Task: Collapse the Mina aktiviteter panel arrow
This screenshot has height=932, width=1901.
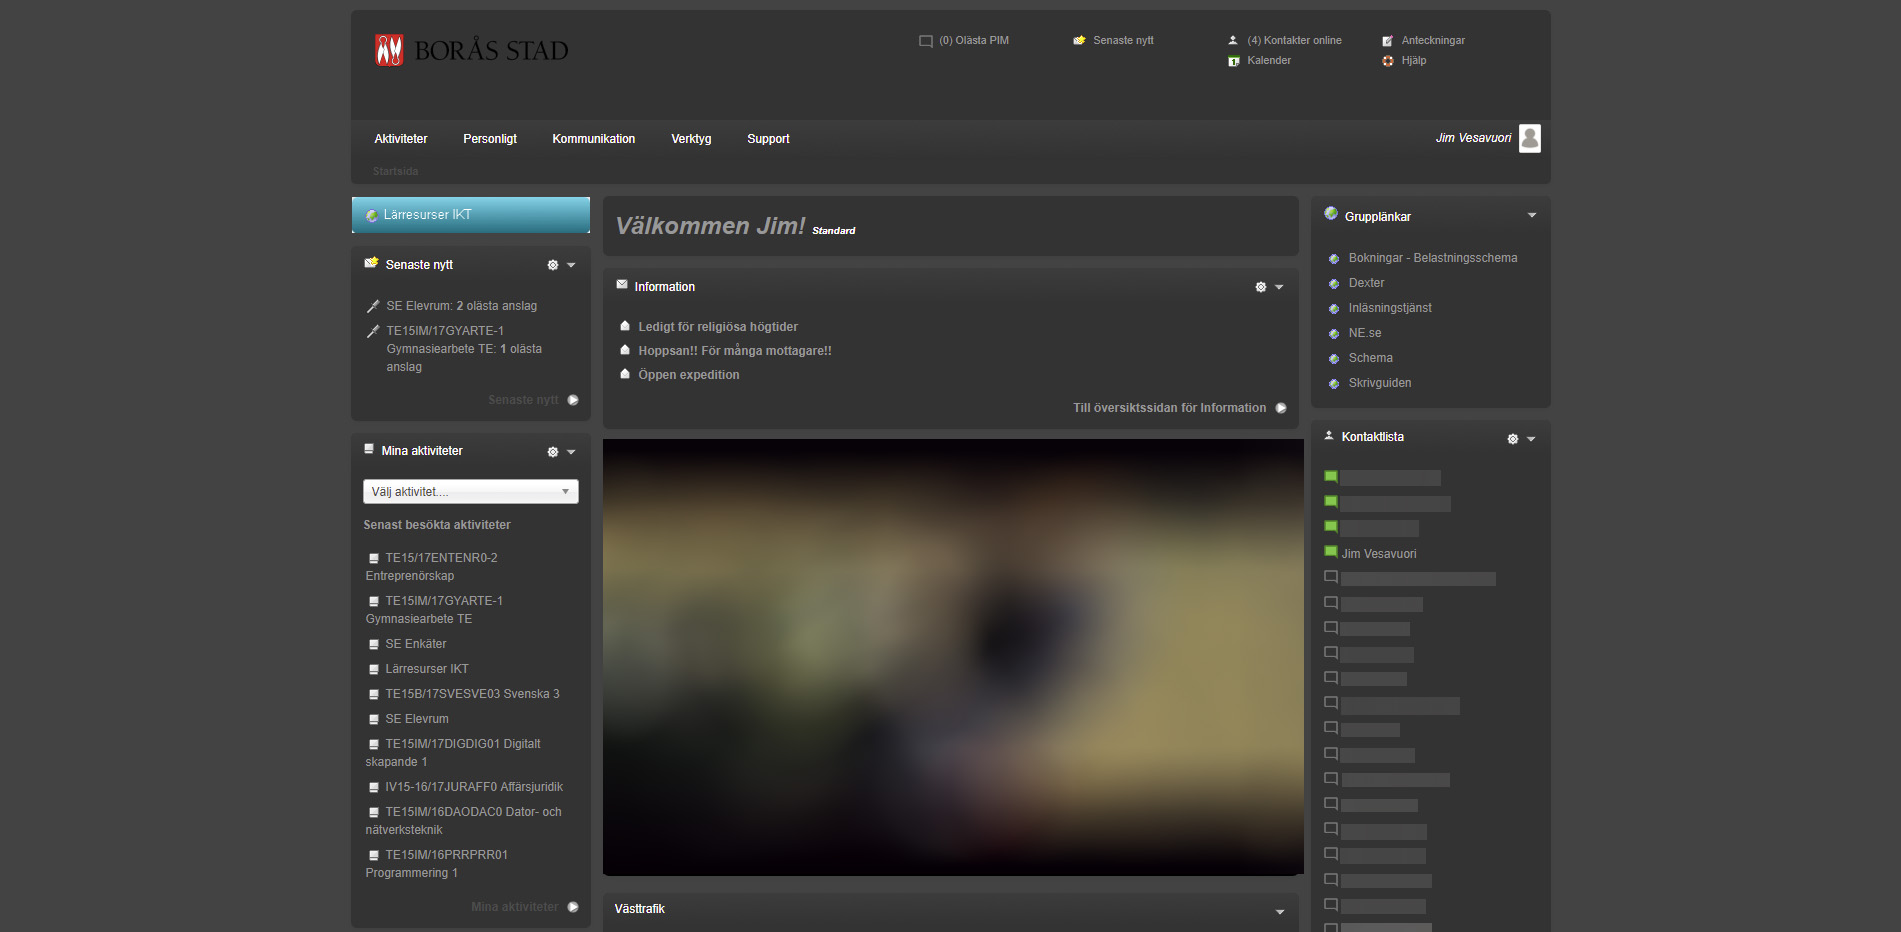Action: pyautogui.click(x=571, y=452)
